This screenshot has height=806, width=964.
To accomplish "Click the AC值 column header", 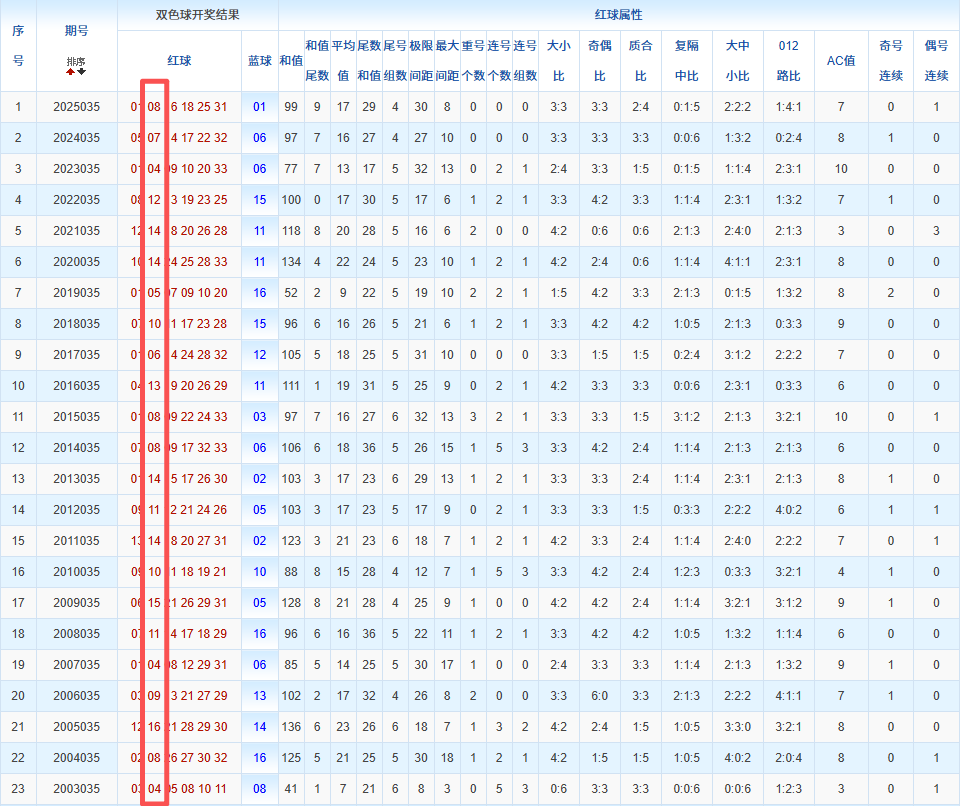I will point(841,61).
